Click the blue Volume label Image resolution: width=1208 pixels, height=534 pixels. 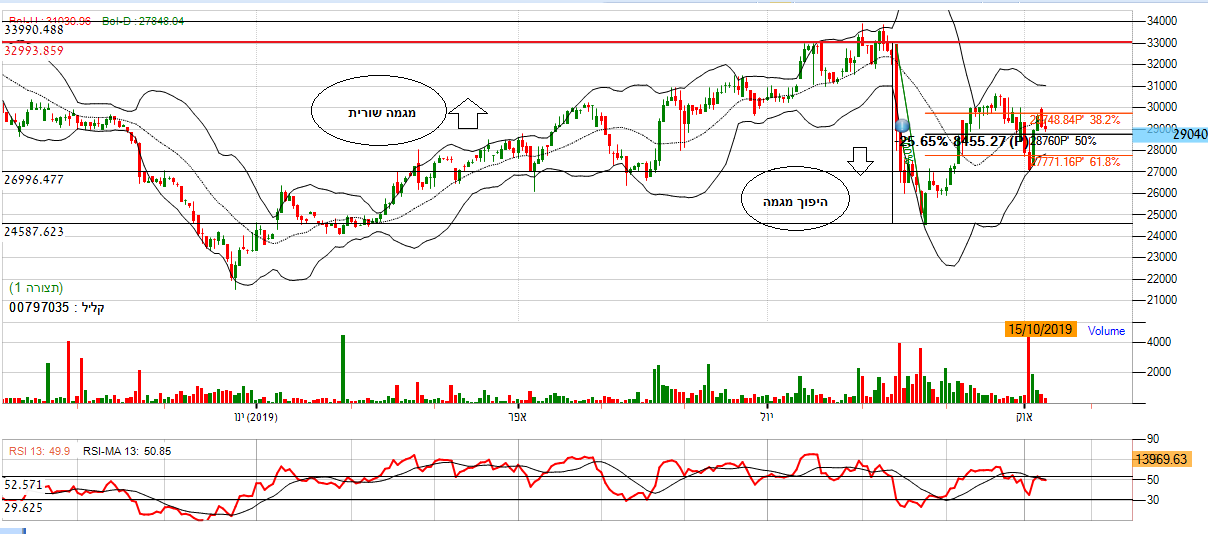[x=1105, y=331]
